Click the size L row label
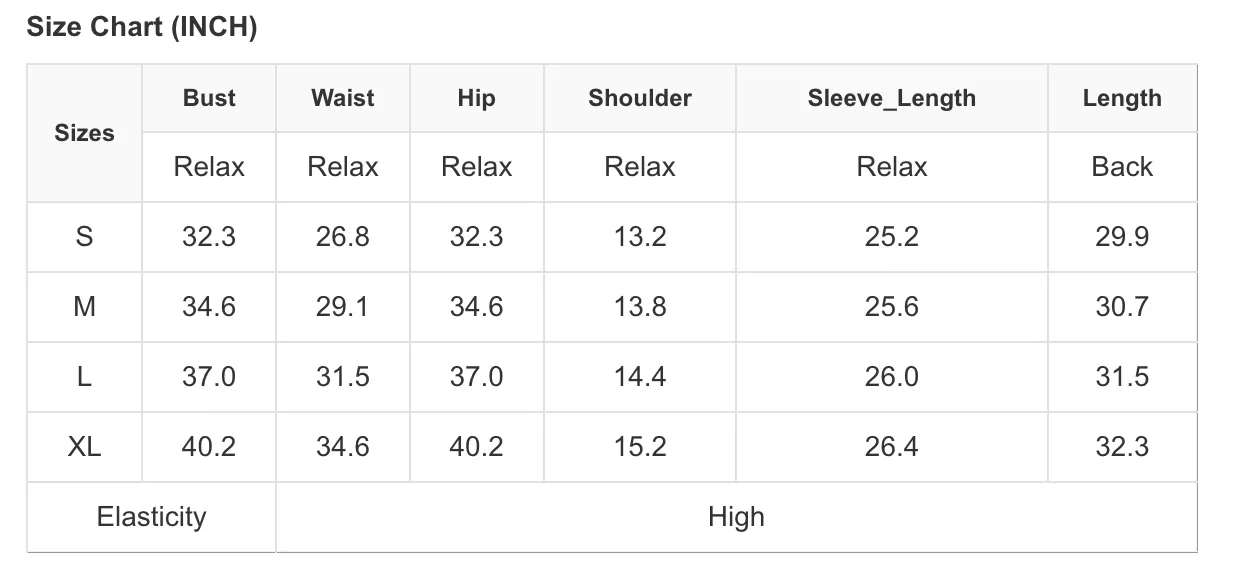 [84, 377]
